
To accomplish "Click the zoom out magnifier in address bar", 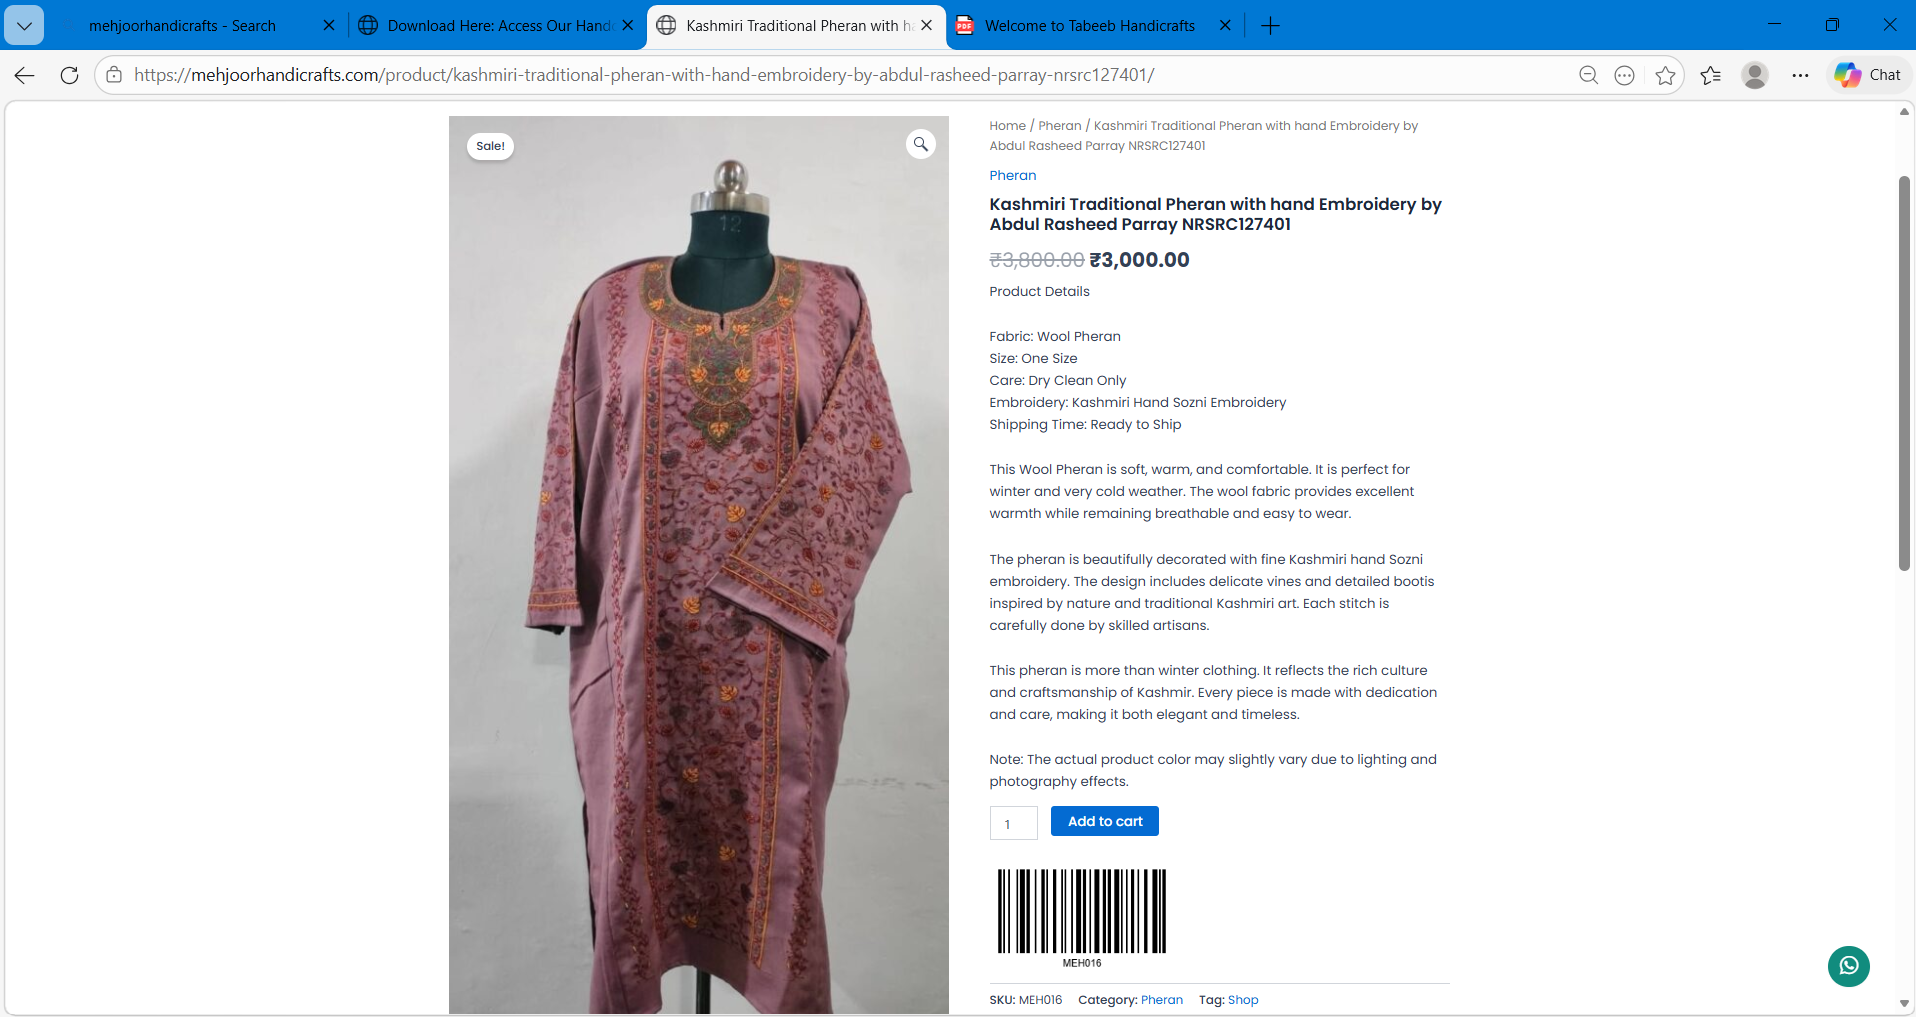I will click(1588, 75).
